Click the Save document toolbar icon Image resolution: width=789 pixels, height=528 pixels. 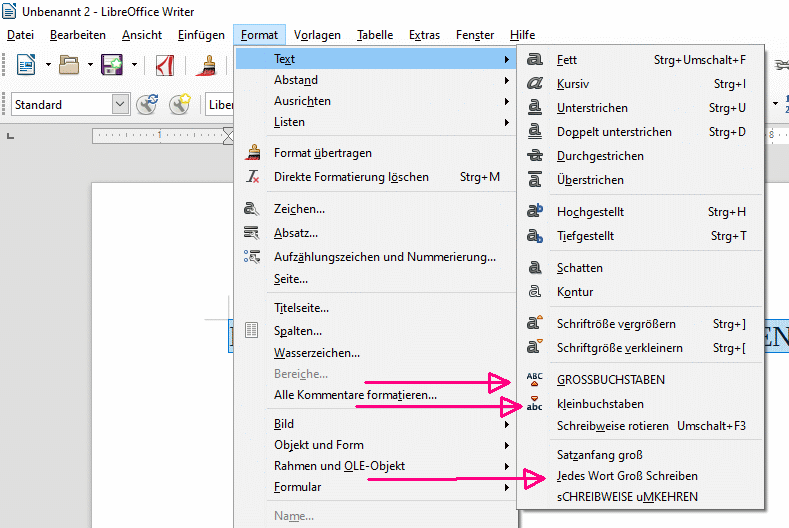pyautogui.click(x=112, y=64)
